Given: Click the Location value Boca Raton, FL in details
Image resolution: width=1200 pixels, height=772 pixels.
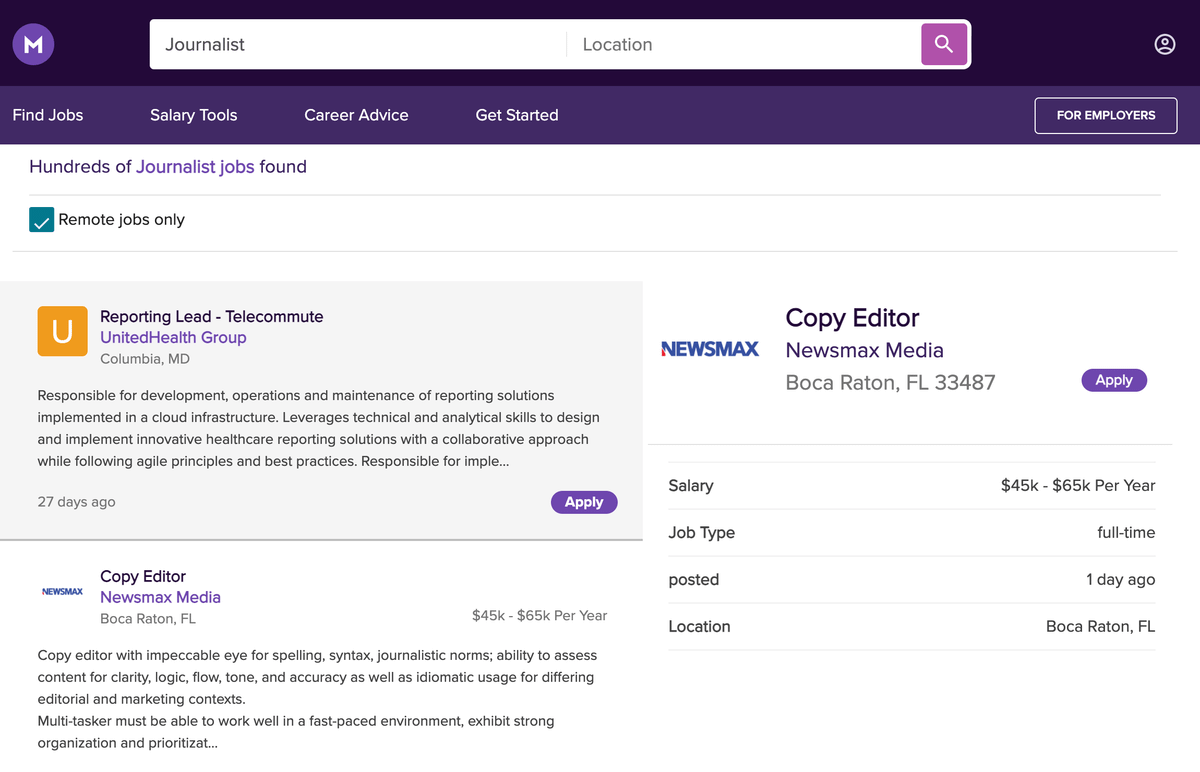Looking at the screenshot, I should pyautogui.click(x=1101, y=627).
